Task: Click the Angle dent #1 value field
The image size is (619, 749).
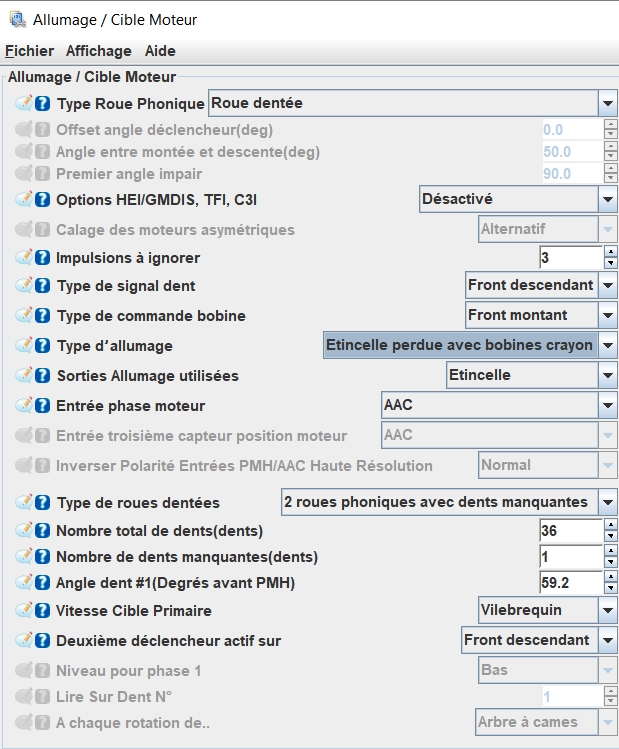Action: pos(570,583)
